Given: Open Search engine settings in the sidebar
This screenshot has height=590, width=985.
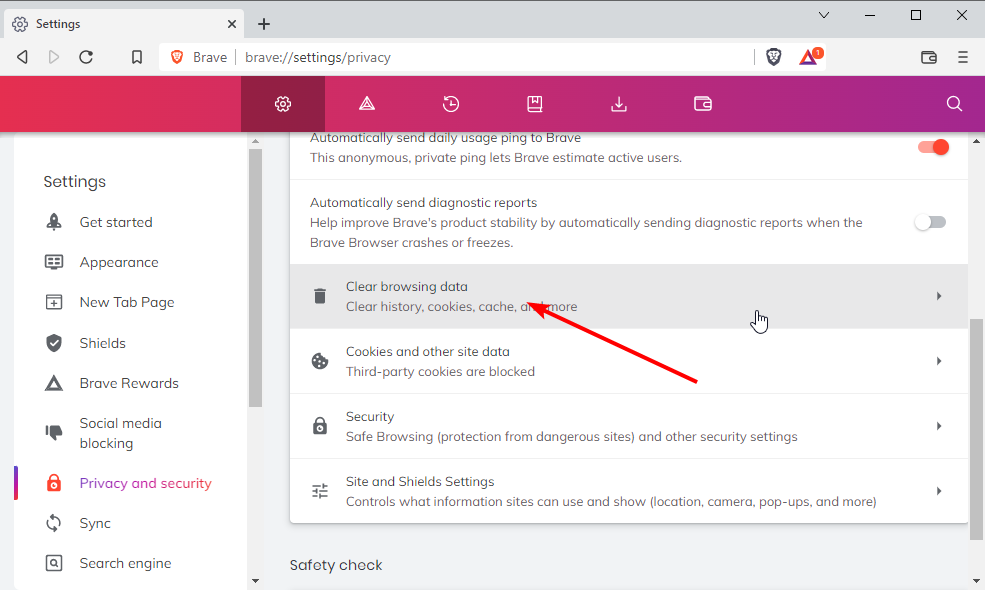Looking at the screenshot, I should pyautogui.click(x=125, y=563).
